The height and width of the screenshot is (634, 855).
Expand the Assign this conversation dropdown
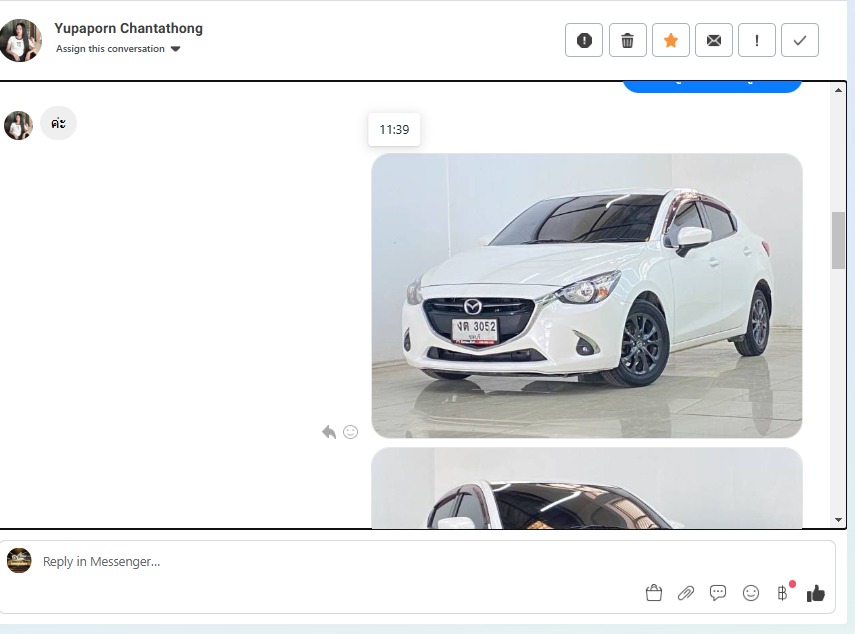tap(118, 49)
